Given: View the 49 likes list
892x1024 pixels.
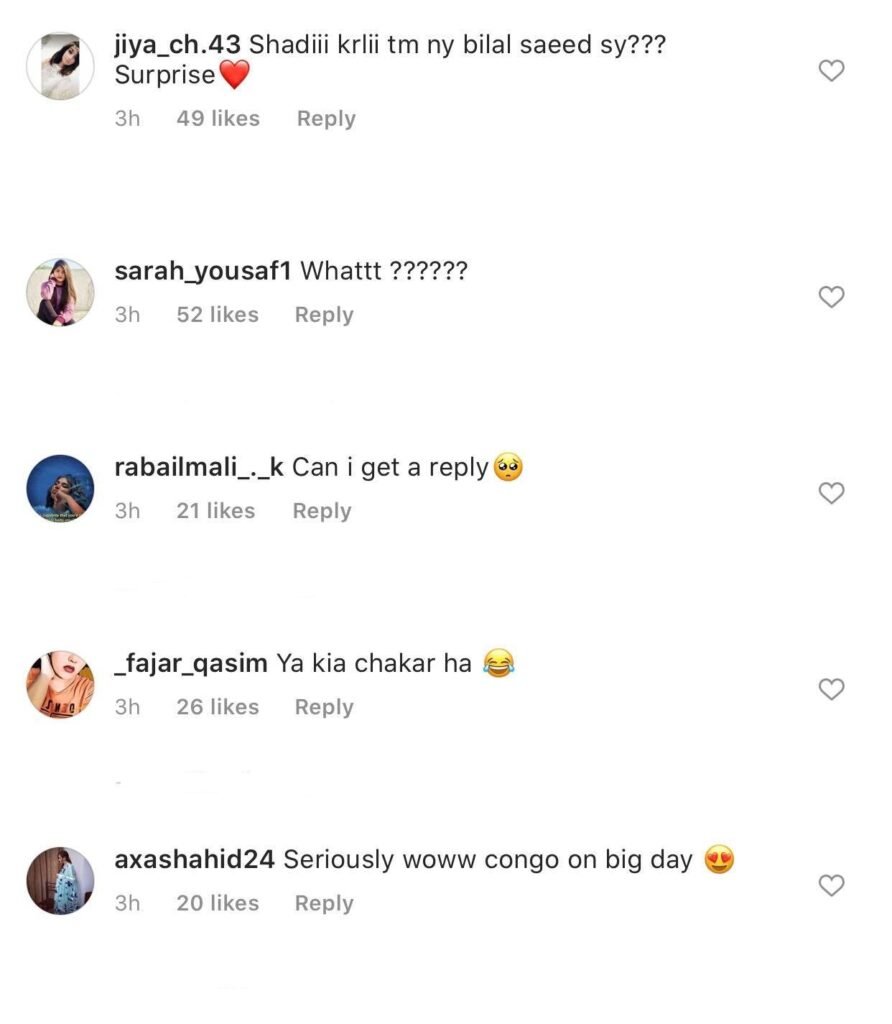Looking at the screenshot, I should (218, 119).
